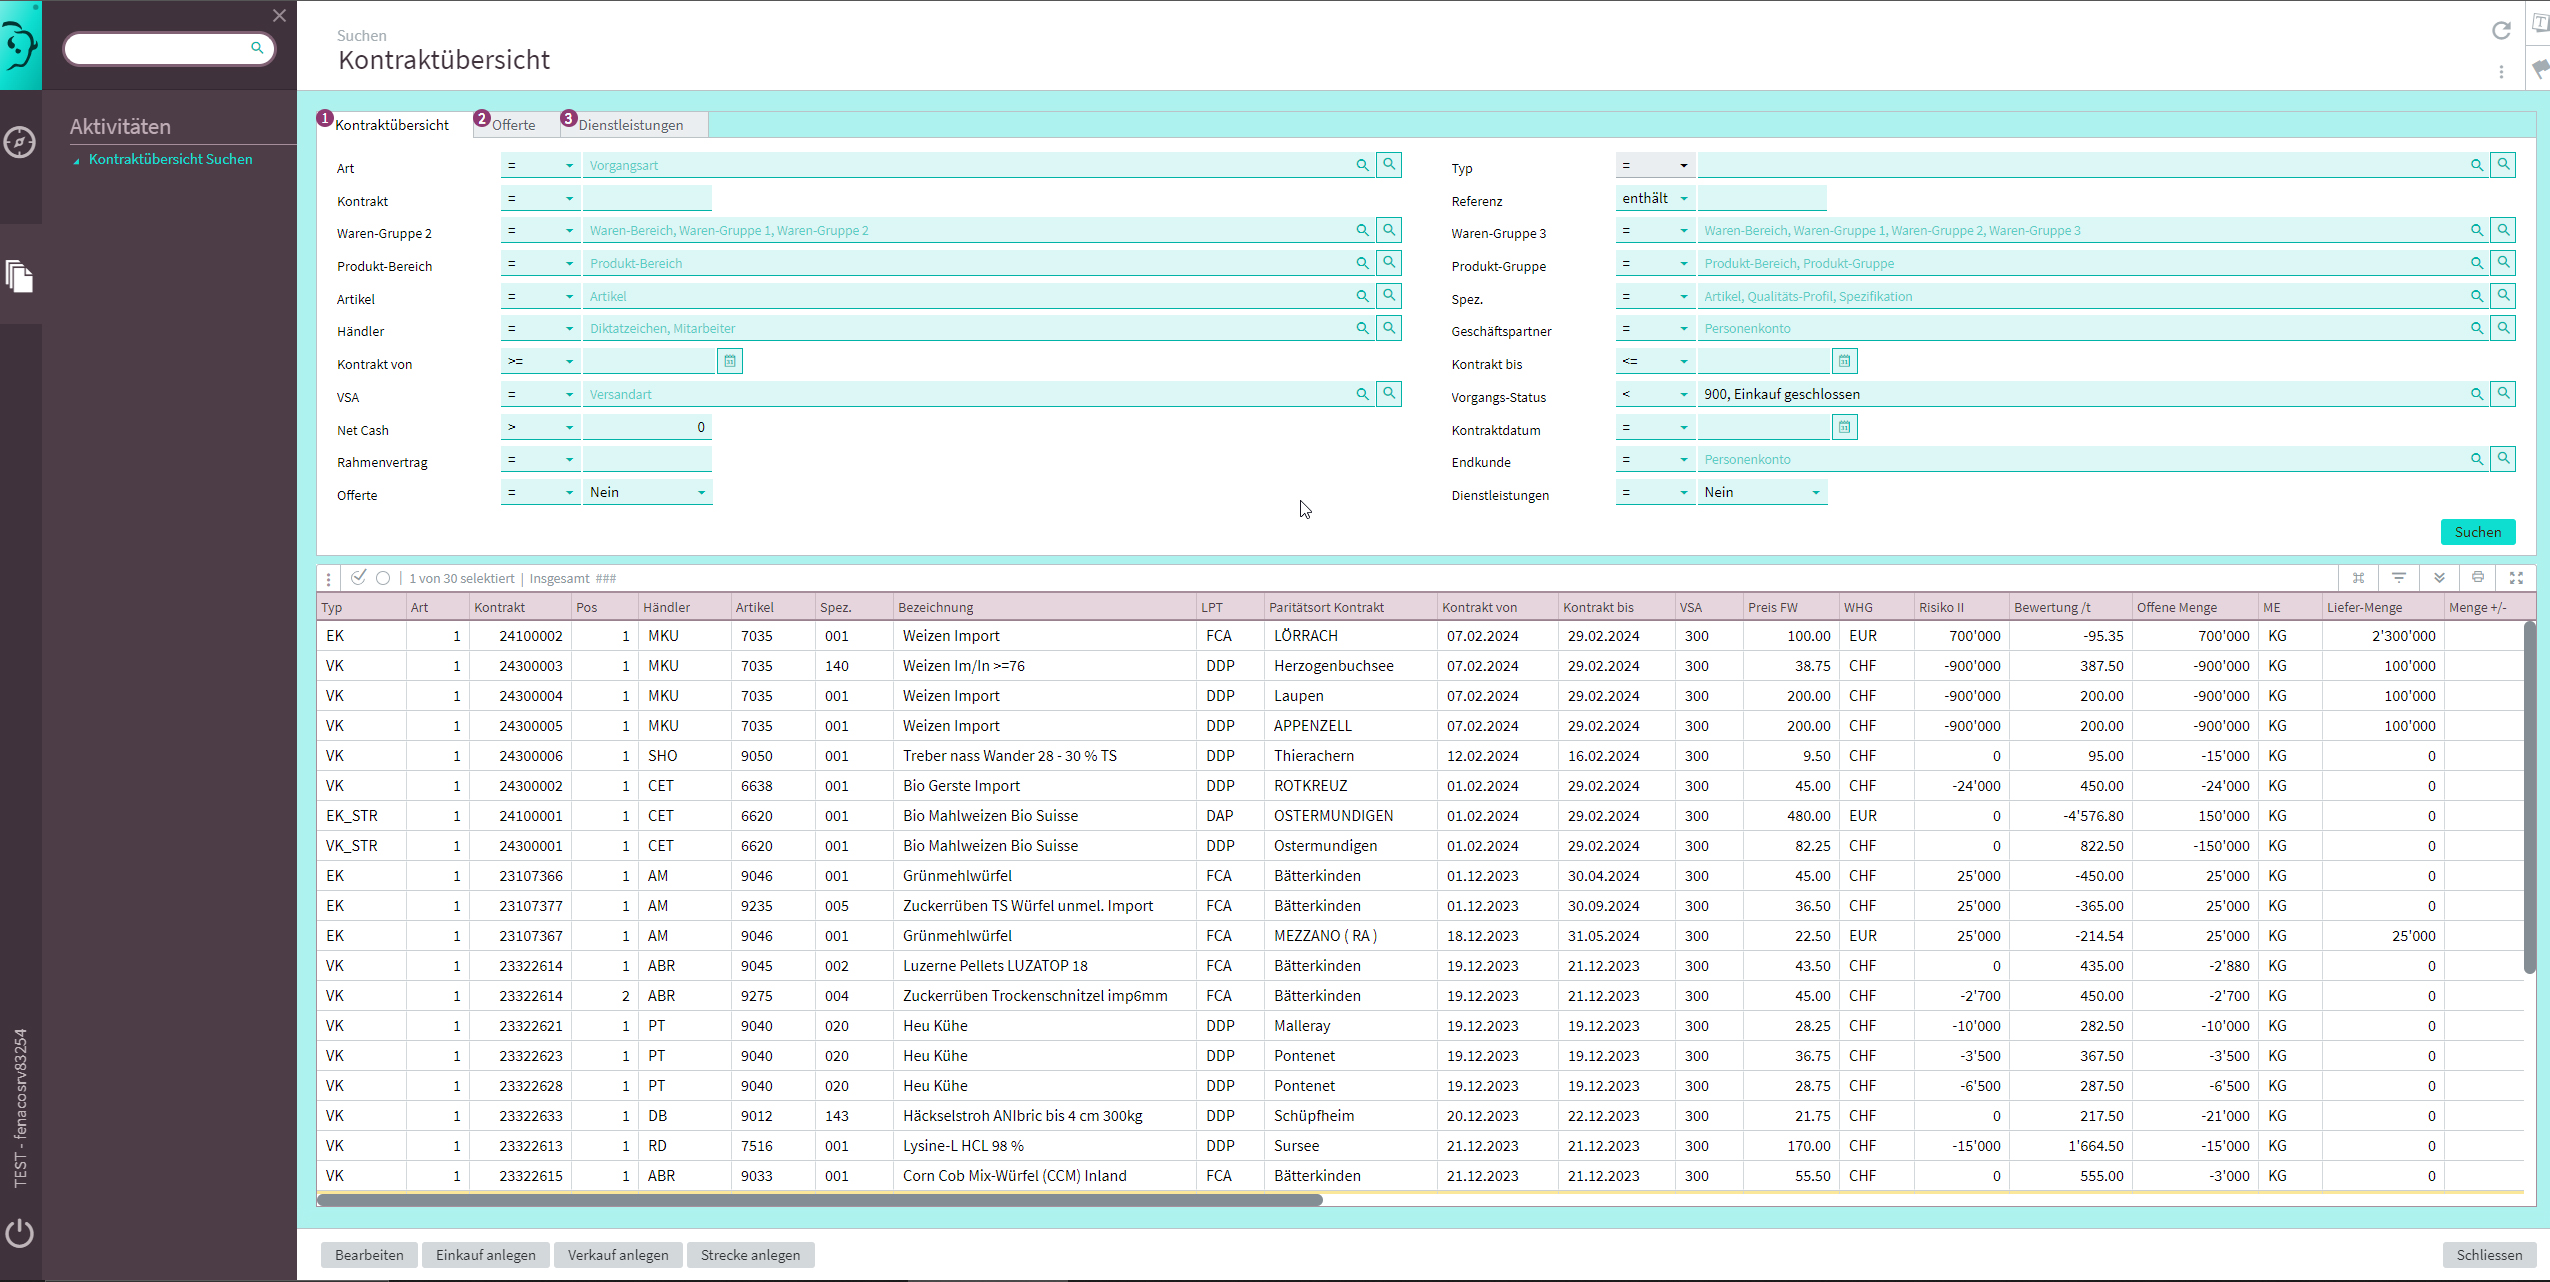Switch to the Dienstleistungen tab
This screenshot has height=1282, width=2550.
630,125
